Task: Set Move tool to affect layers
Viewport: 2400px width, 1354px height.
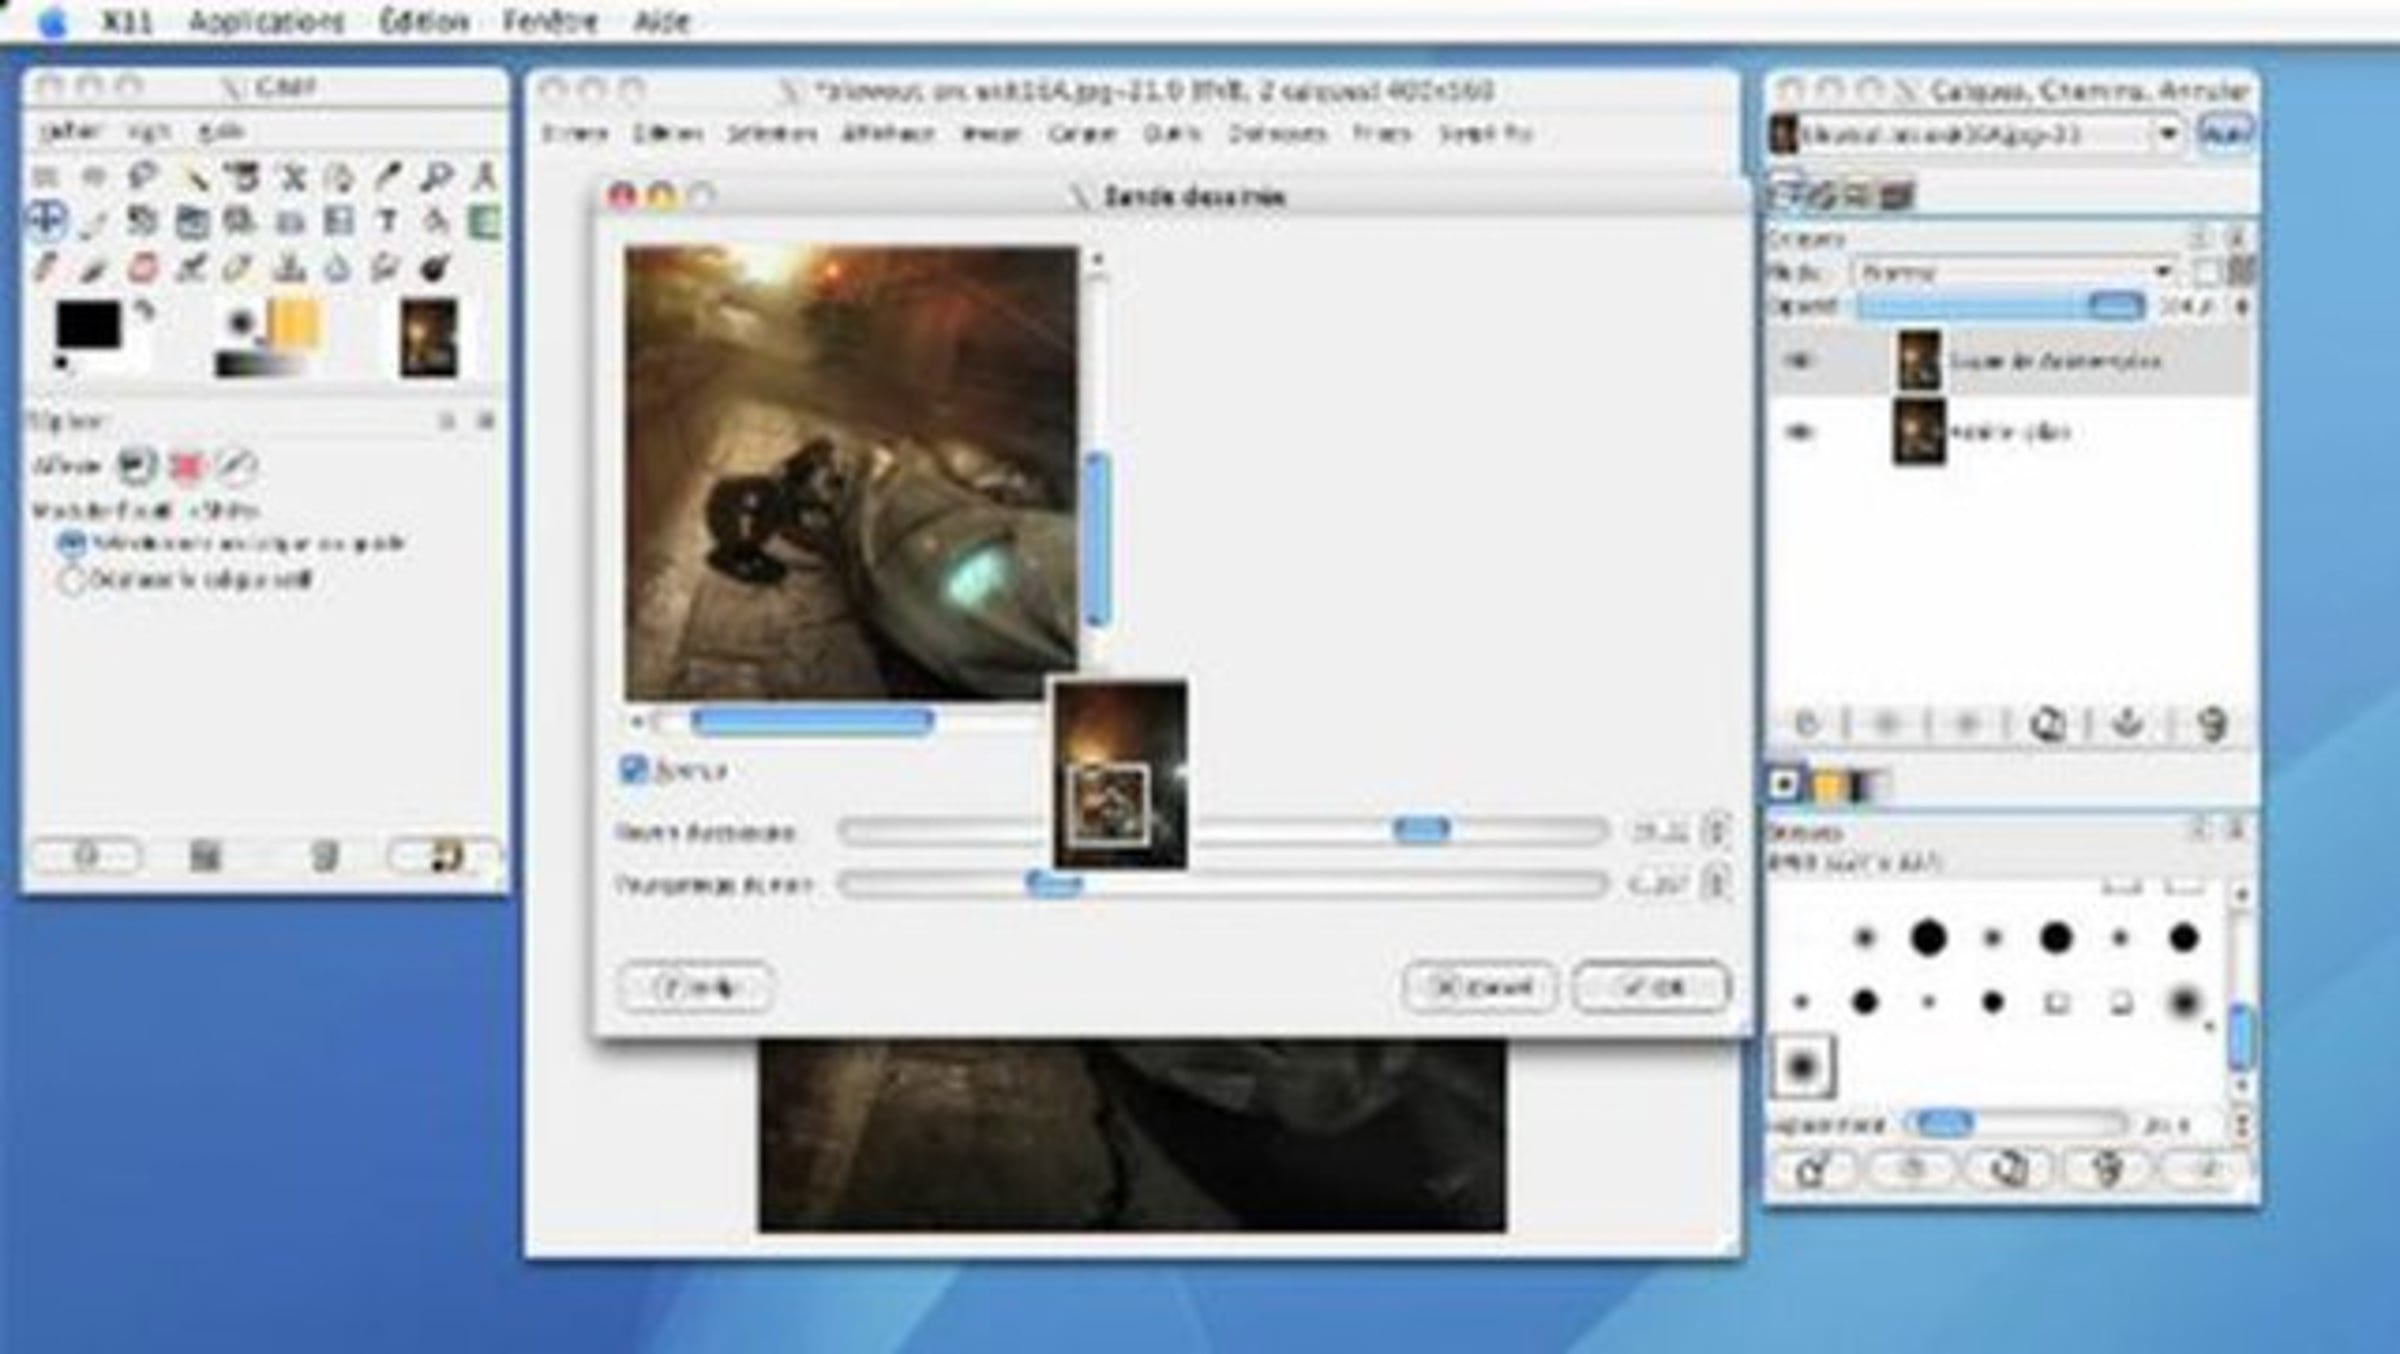Action: 136,465
